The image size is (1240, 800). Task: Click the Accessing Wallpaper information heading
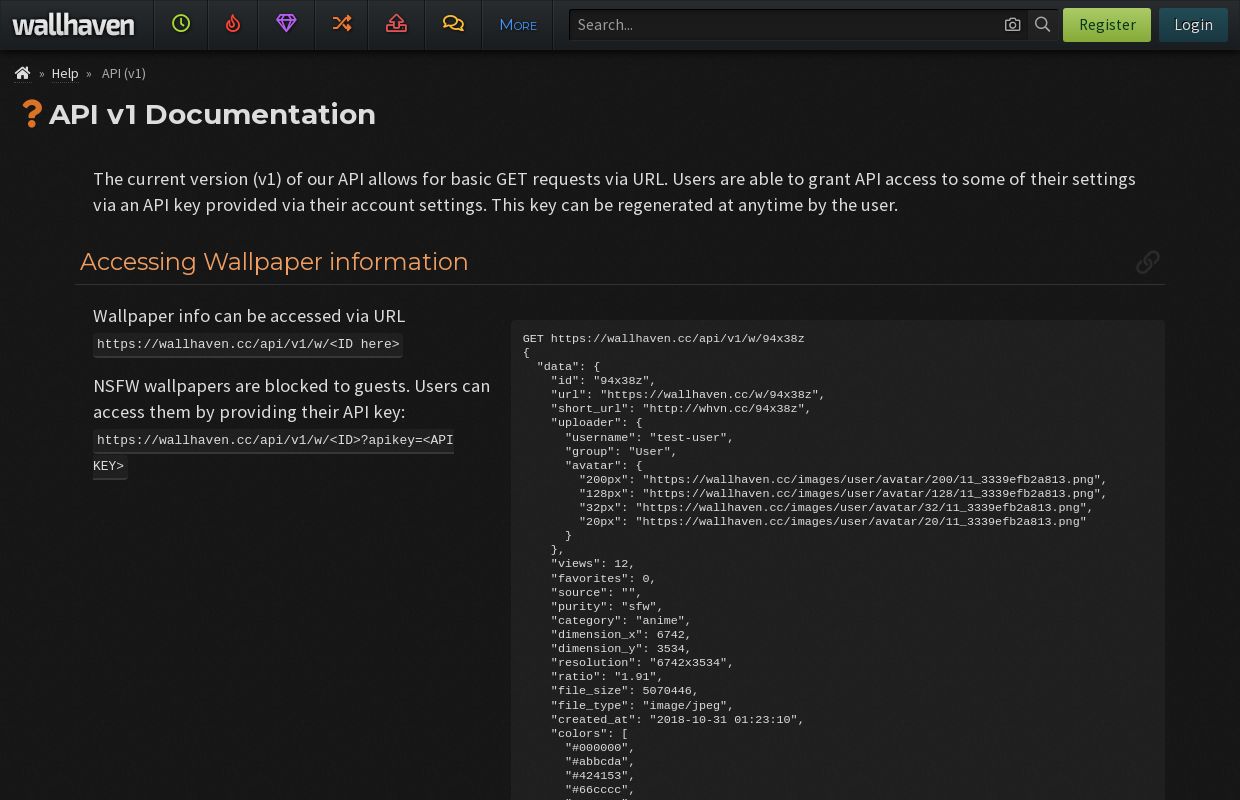[x=274, y=262]
